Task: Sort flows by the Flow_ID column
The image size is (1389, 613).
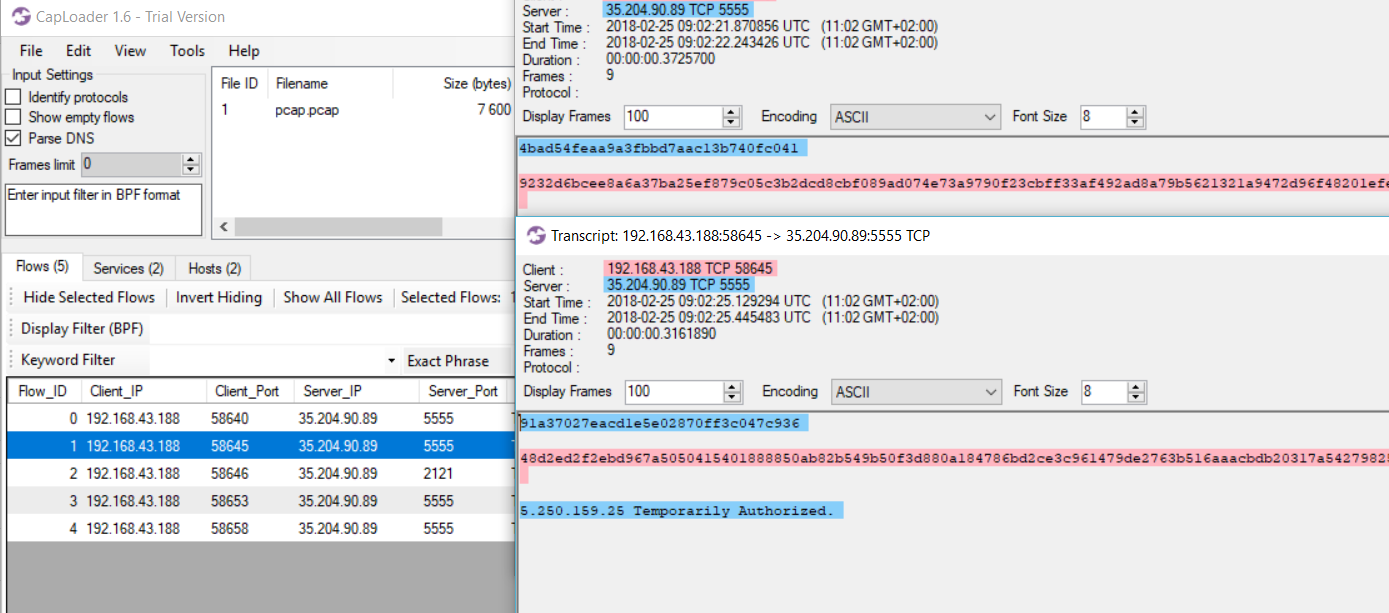Action: click(x=44, y=391)
